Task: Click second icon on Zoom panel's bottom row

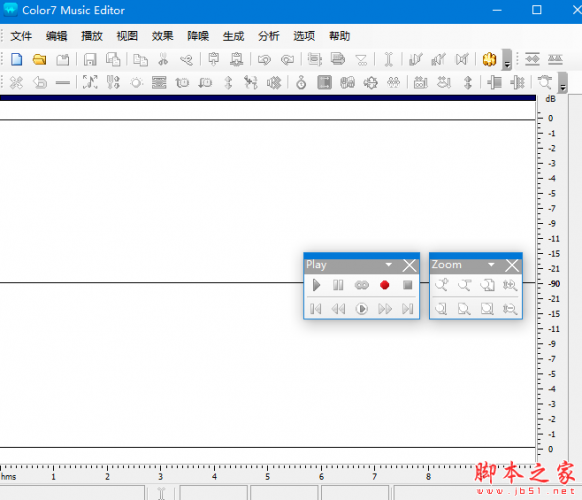Action: point(464,309)
